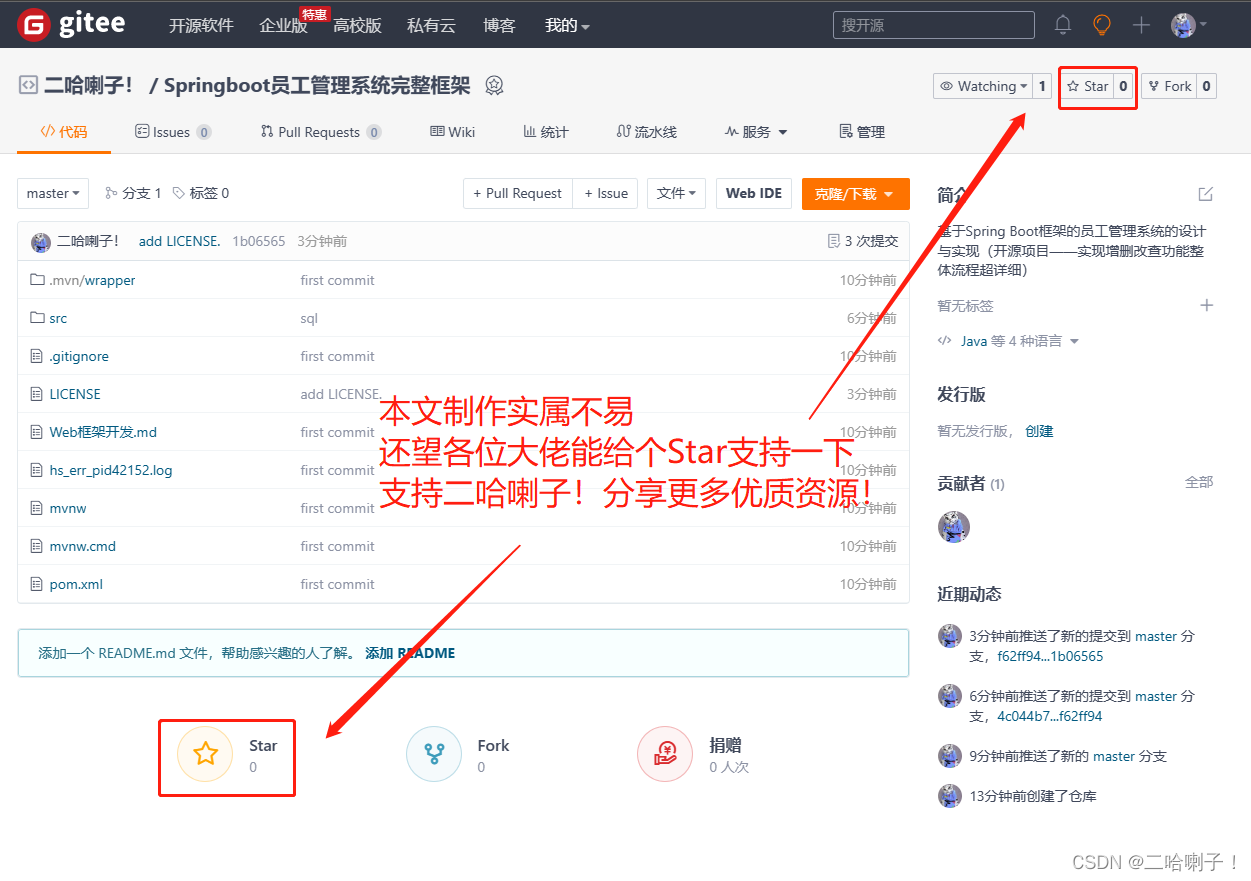Image resolution: width=1251 pixels, height=881 pixels.
Task: Open the .gitignore file
Action: tap(79, 356)
